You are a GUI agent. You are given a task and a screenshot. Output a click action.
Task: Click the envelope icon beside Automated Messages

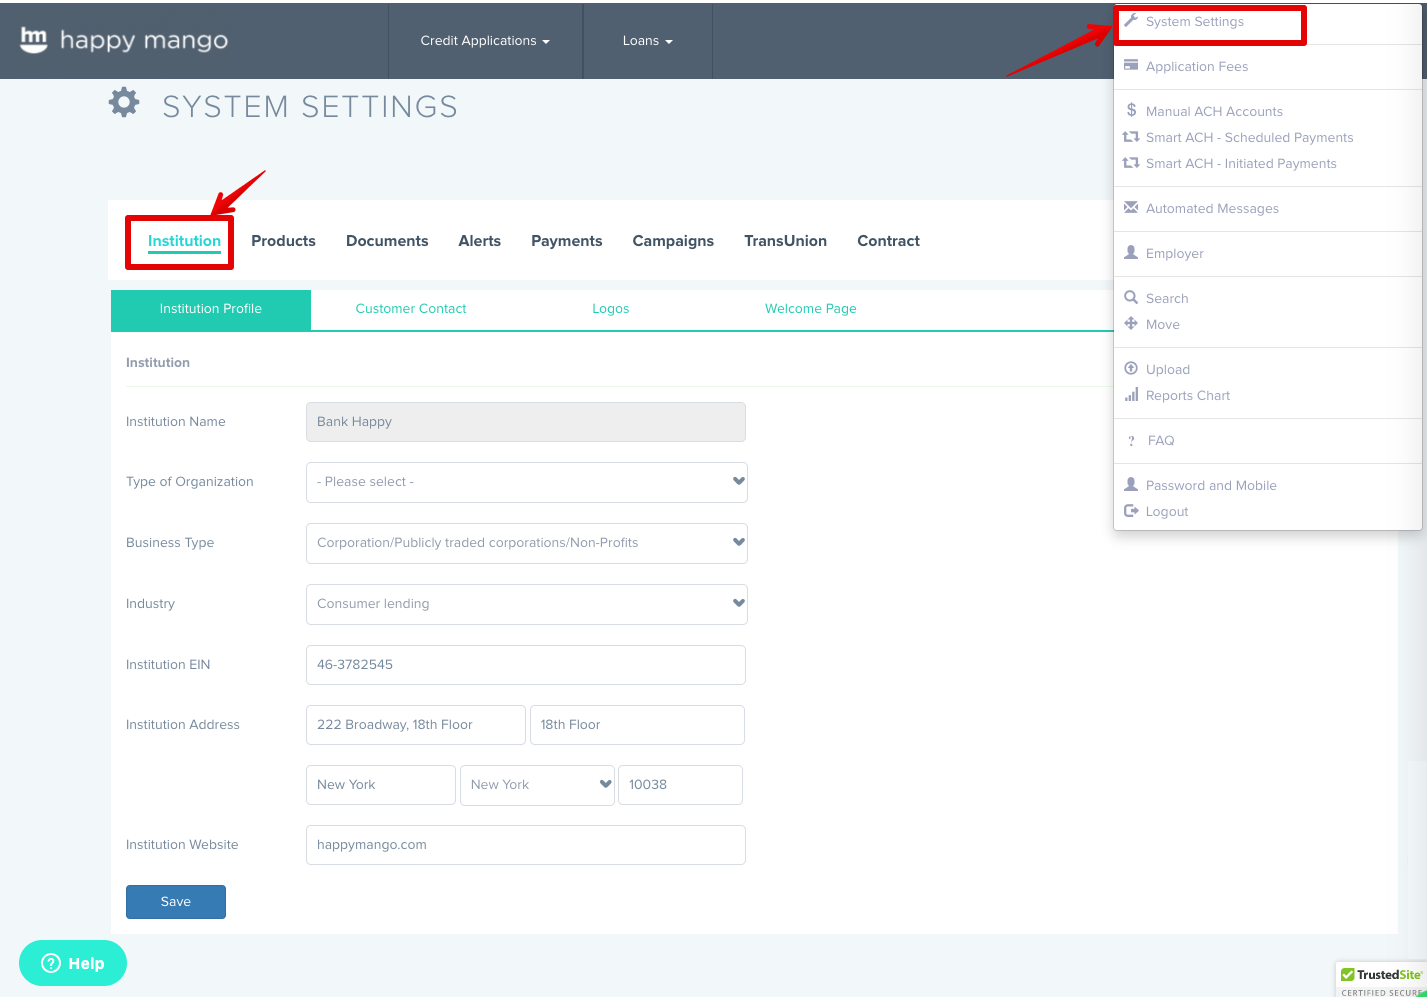tap(1131, 207)
